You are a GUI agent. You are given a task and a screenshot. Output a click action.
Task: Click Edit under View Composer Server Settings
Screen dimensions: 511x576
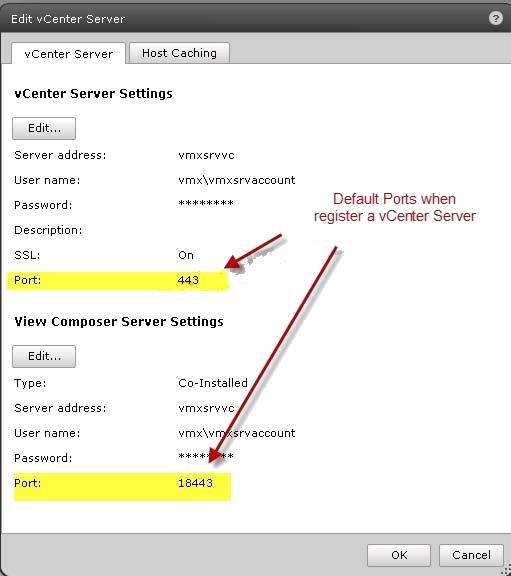tap(44, 356)
